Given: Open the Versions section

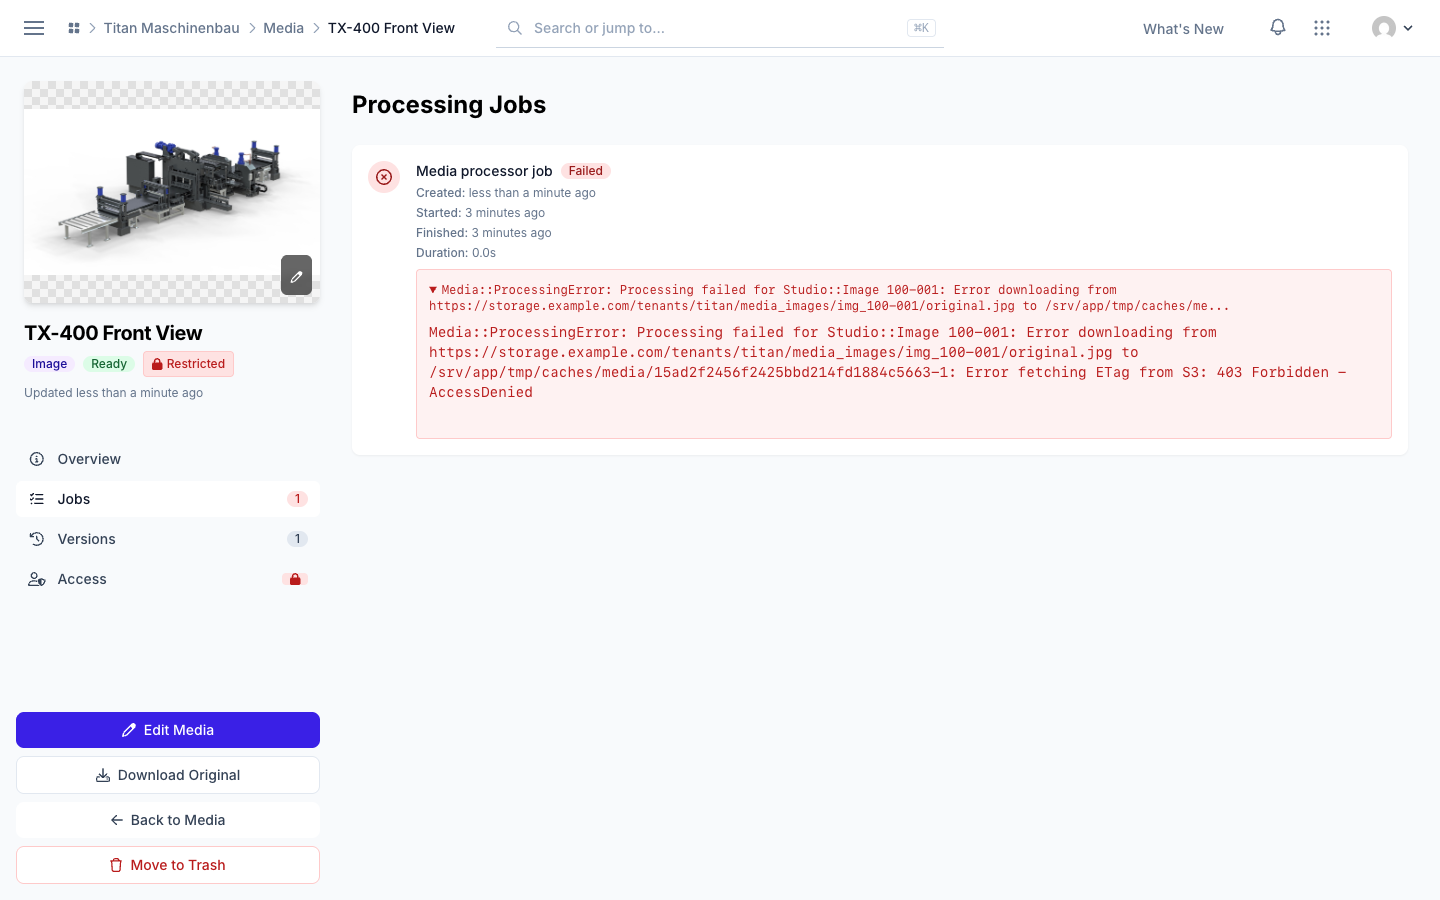Looking at the screenshot, I should click(168, 539).
